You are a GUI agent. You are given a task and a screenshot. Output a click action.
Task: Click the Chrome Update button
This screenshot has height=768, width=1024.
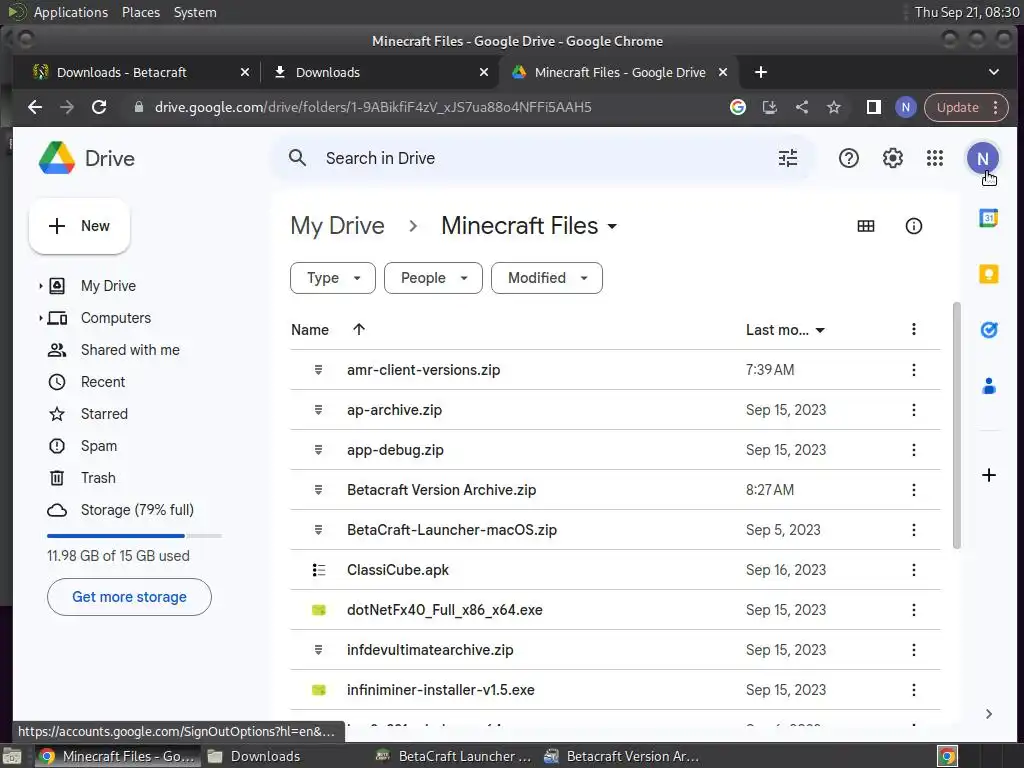coord(966,107)
